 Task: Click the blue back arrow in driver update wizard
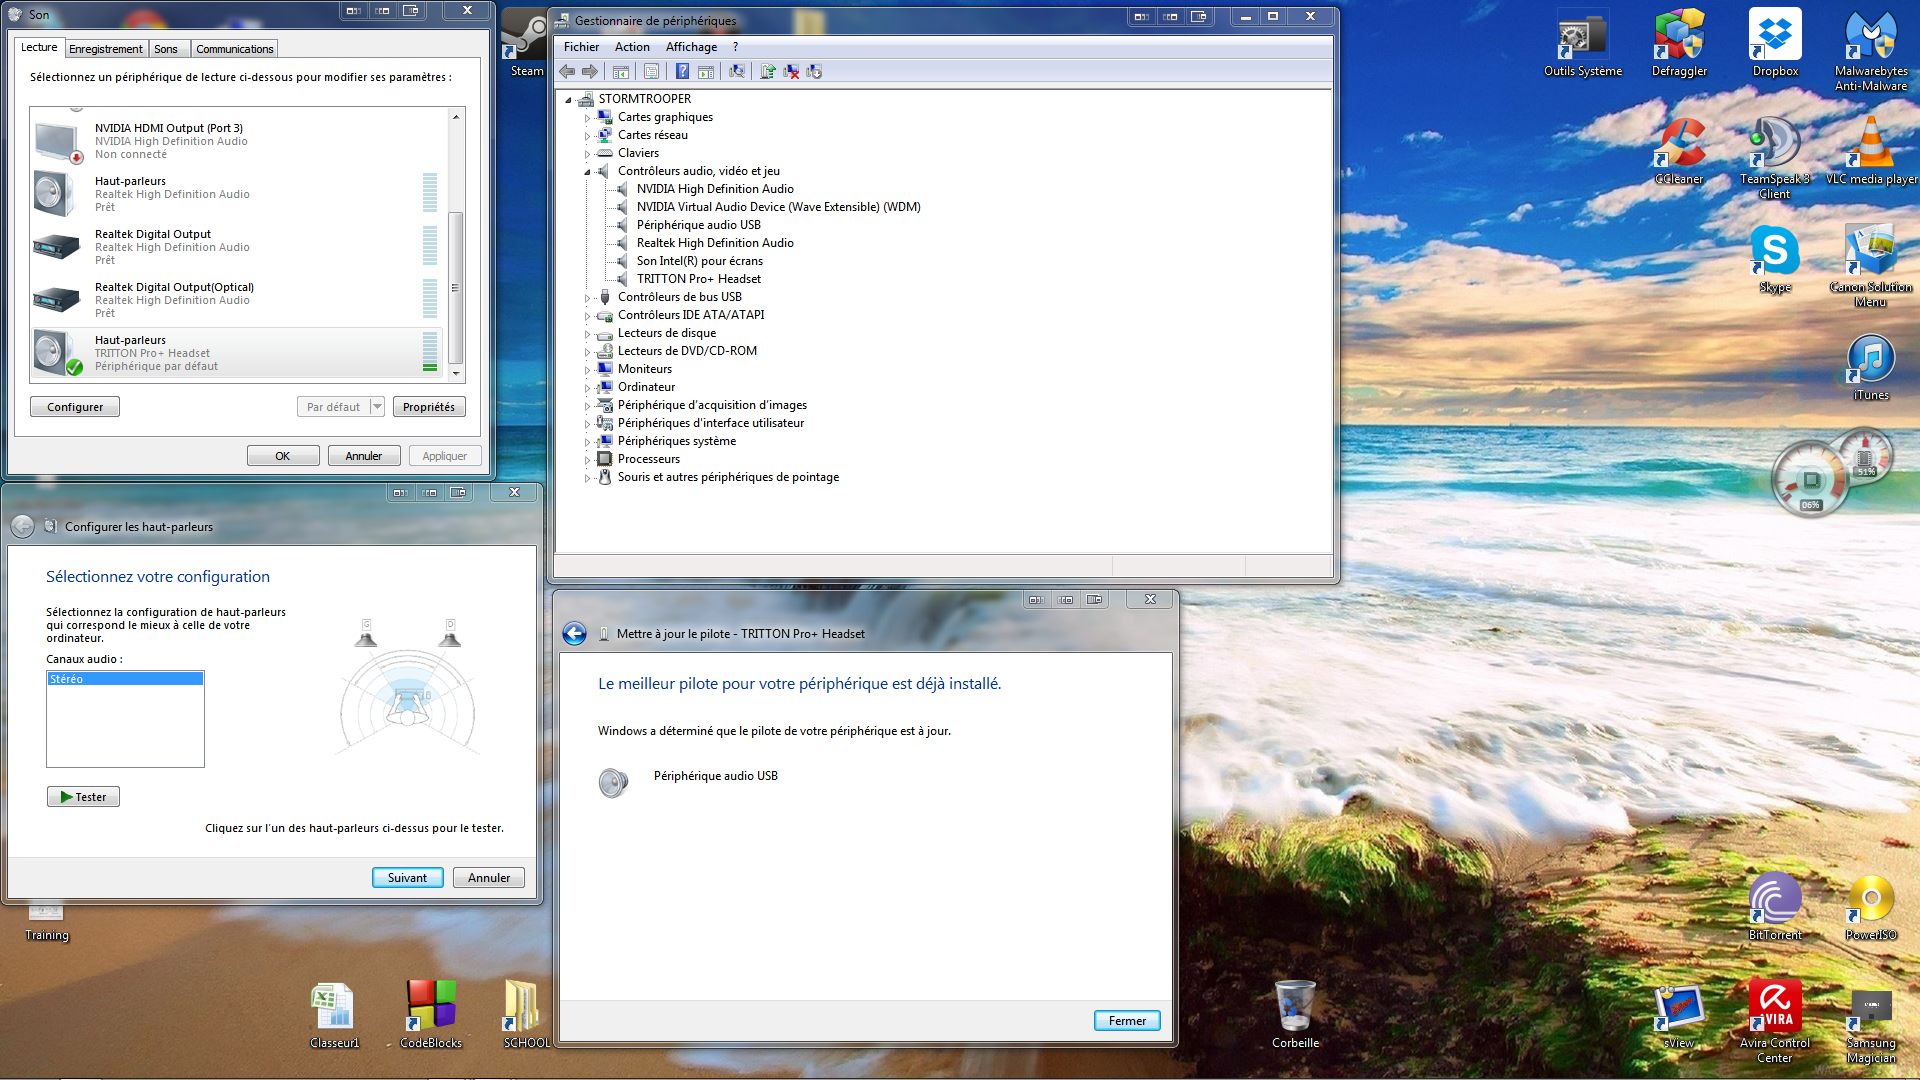click(x=574, y=634)
